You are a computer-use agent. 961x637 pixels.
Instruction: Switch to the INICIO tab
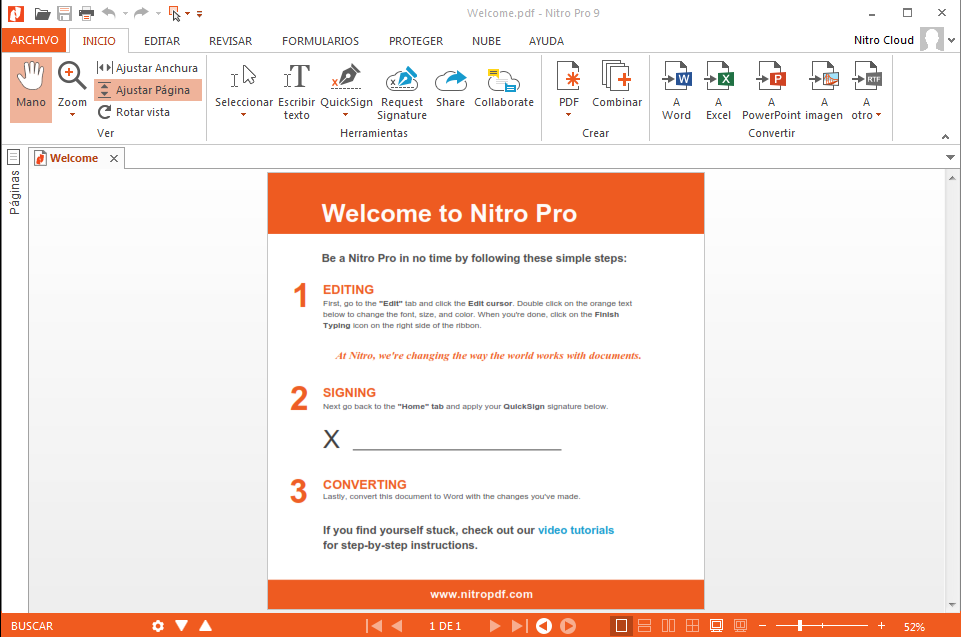tap(99, 41)
